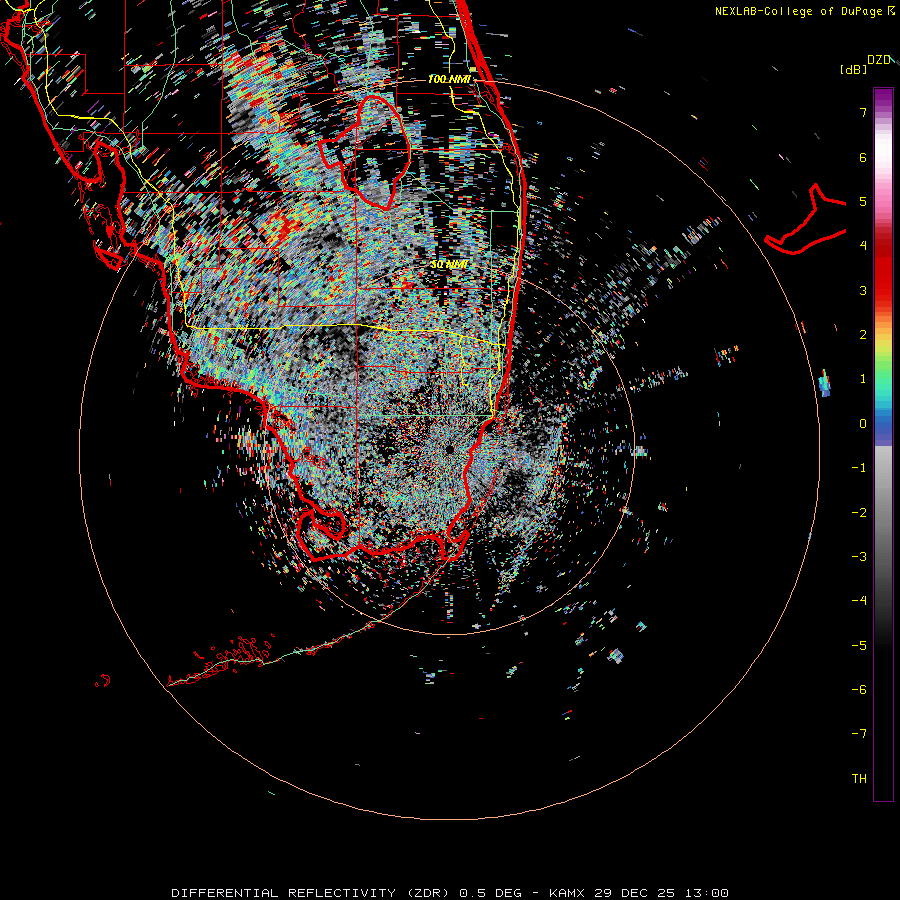Select the 2 value on the scale

coord(863,335)
